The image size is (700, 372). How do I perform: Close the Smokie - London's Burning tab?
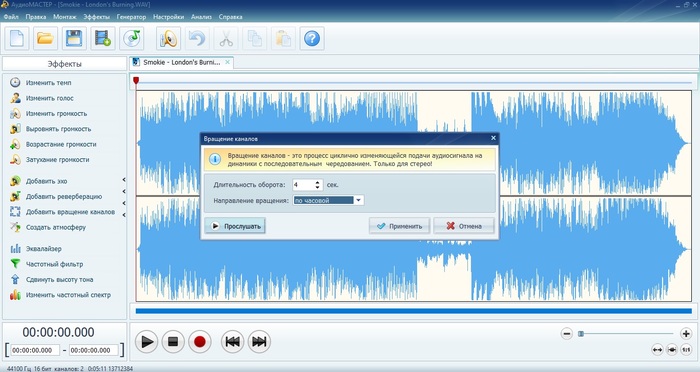point(228,62)
